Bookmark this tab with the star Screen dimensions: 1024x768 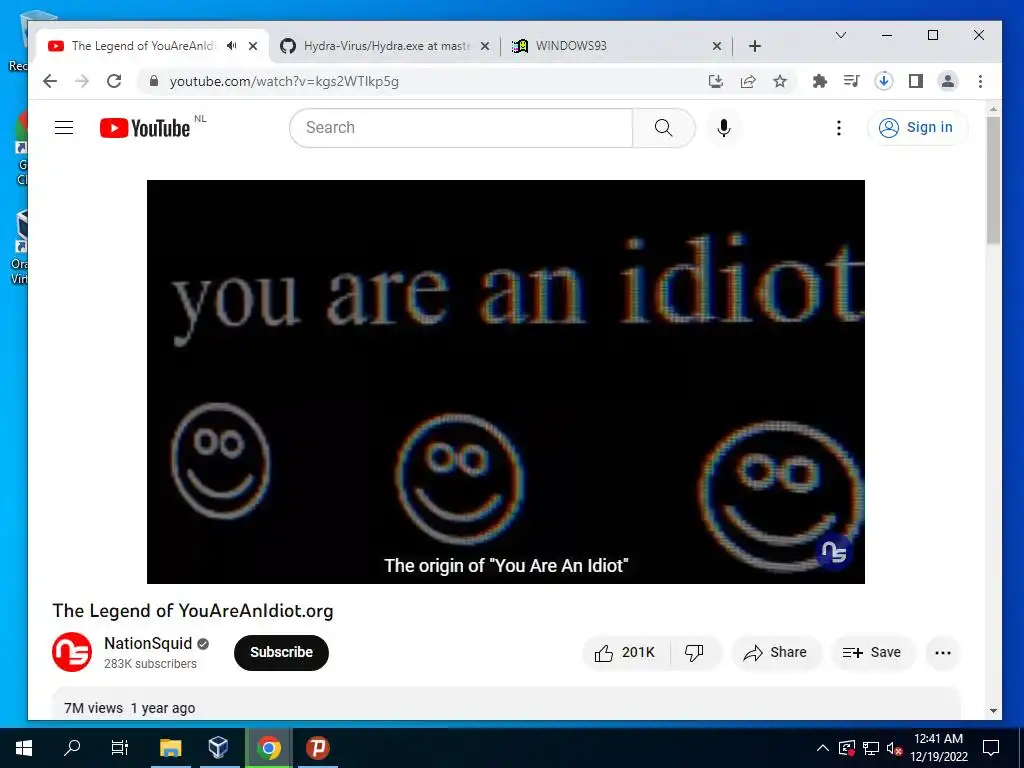780,81
